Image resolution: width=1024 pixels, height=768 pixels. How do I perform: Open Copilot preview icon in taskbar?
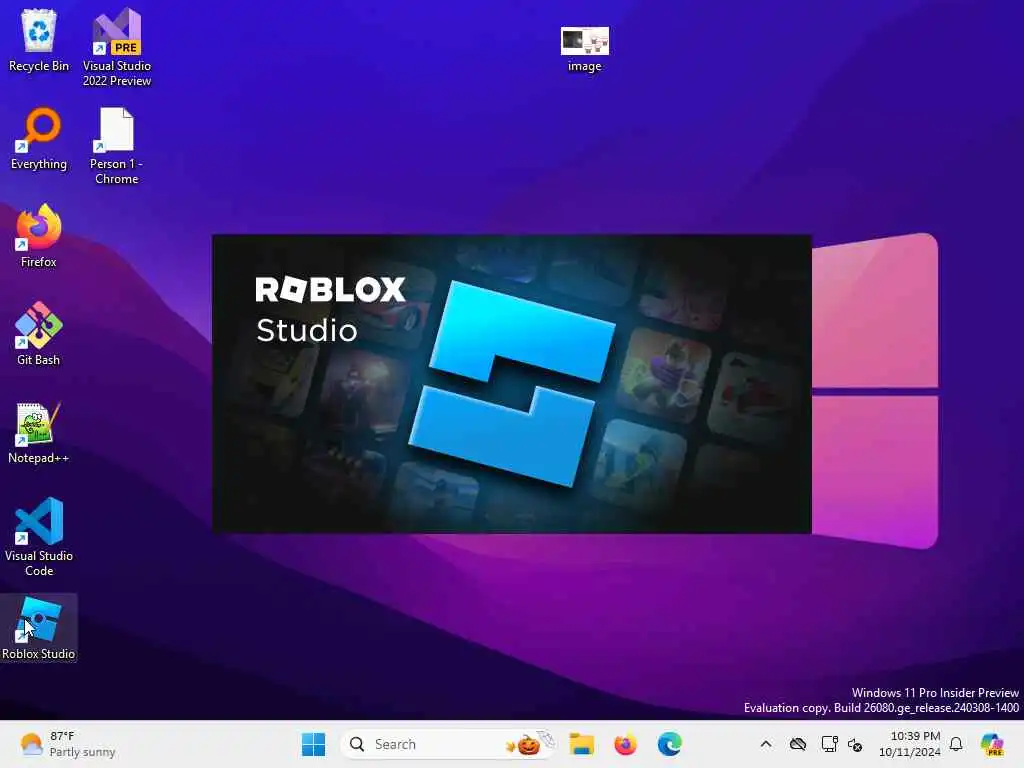click(992, 744)
